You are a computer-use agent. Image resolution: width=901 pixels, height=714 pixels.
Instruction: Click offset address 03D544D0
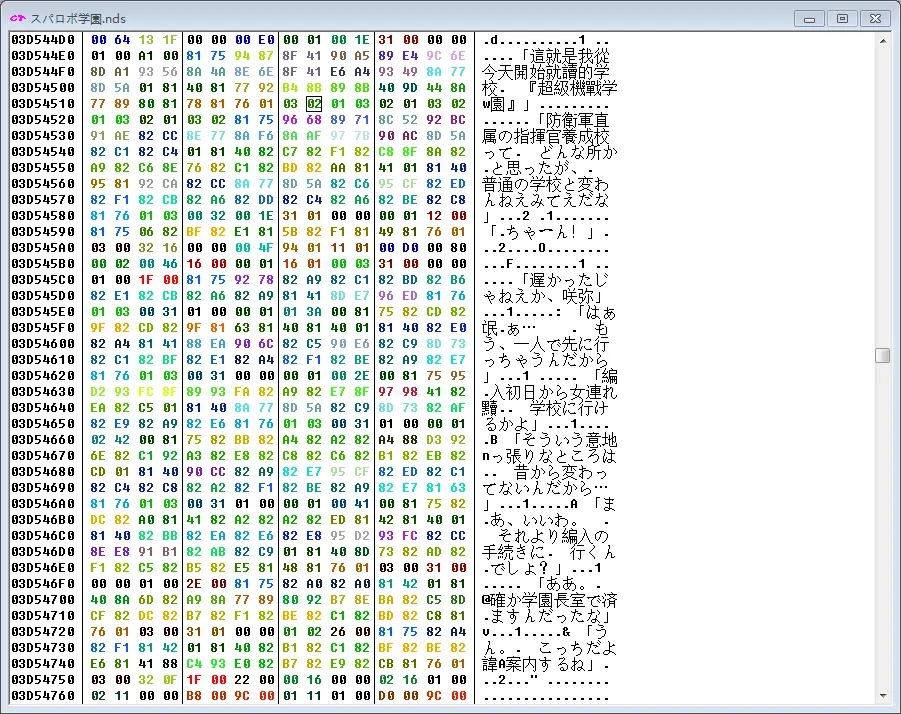click(x=44, y=39)
